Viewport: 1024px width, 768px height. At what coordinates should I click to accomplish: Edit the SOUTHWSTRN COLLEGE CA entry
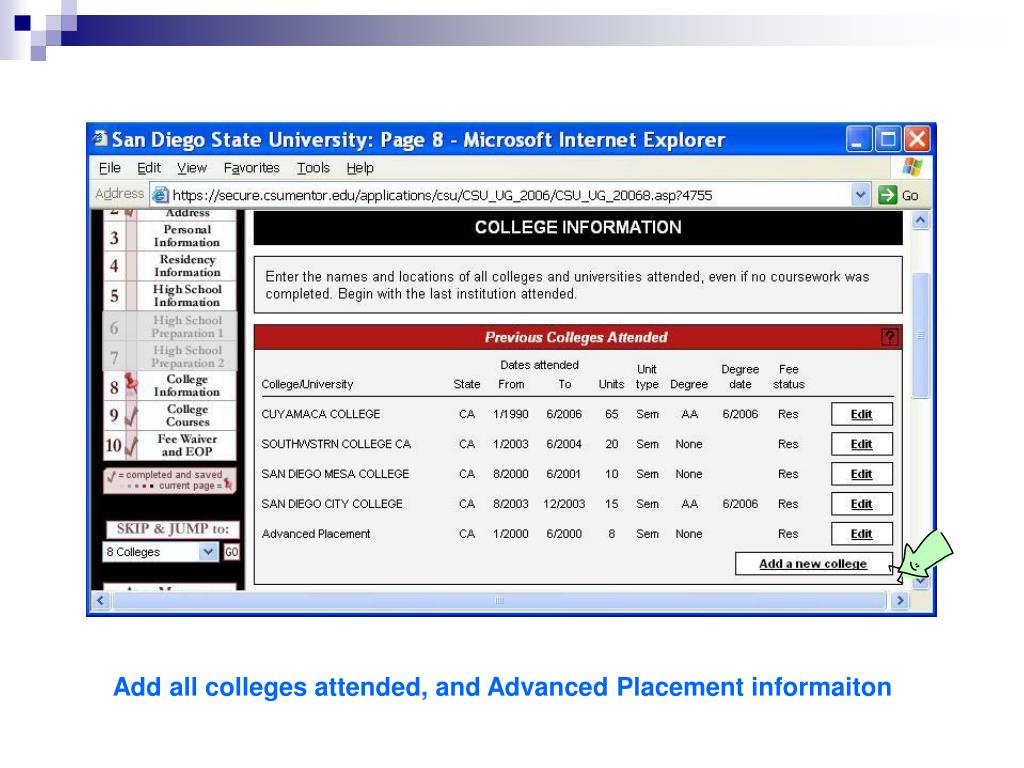(861, 444)
